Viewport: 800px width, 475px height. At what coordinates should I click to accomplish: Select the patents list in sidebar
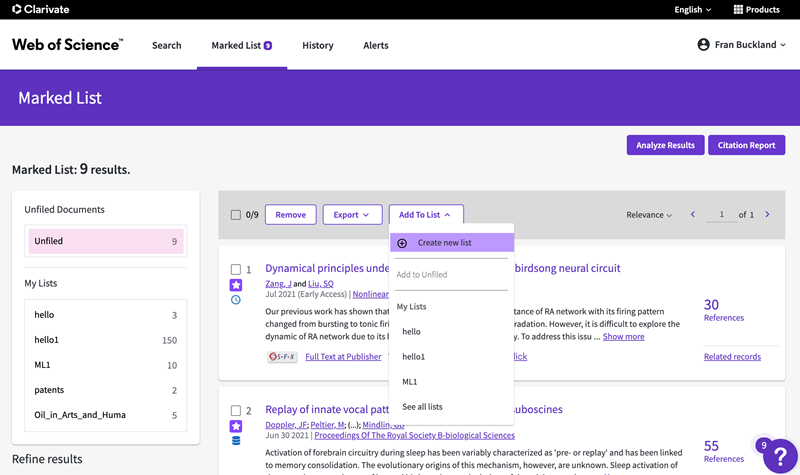106,390
